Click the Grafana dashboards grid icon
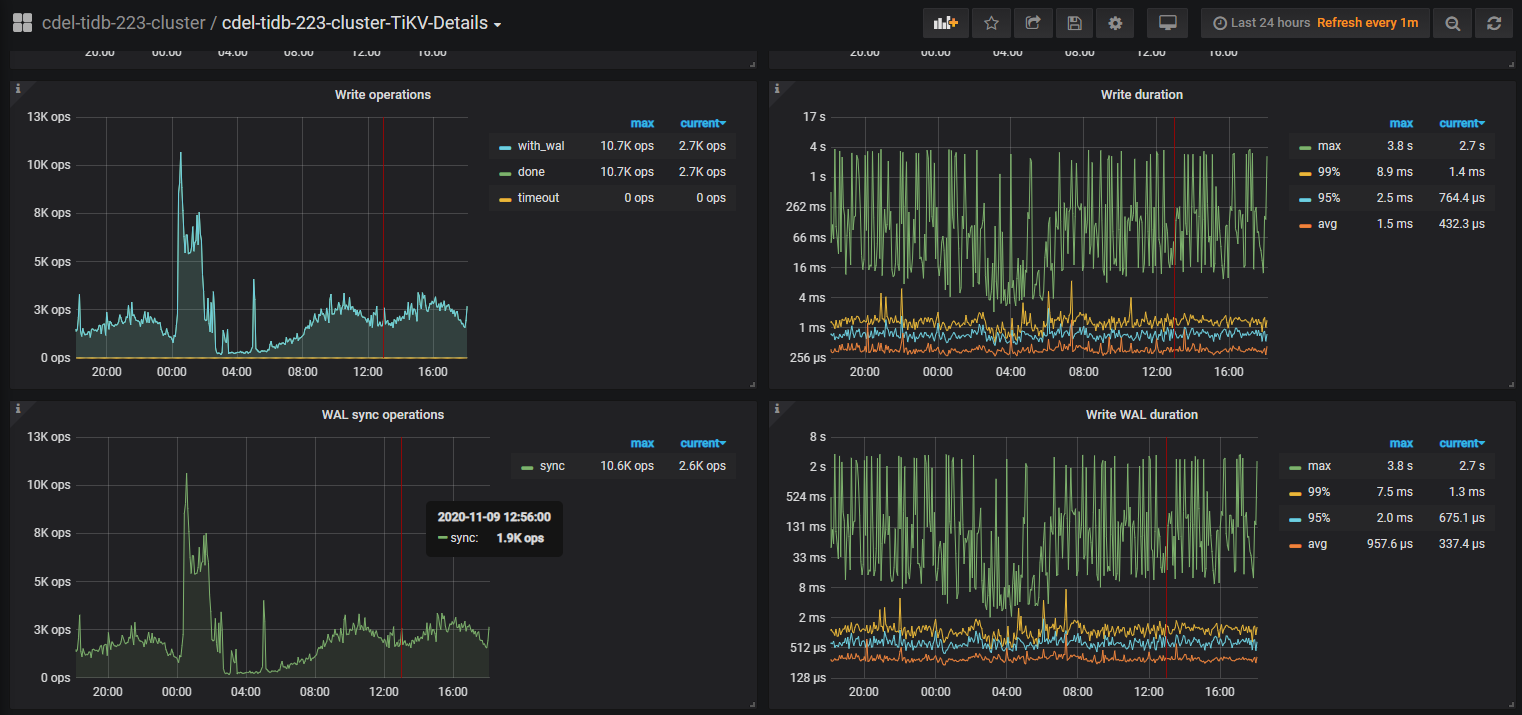The image size is (1522, 715). [x=22, y=23]
